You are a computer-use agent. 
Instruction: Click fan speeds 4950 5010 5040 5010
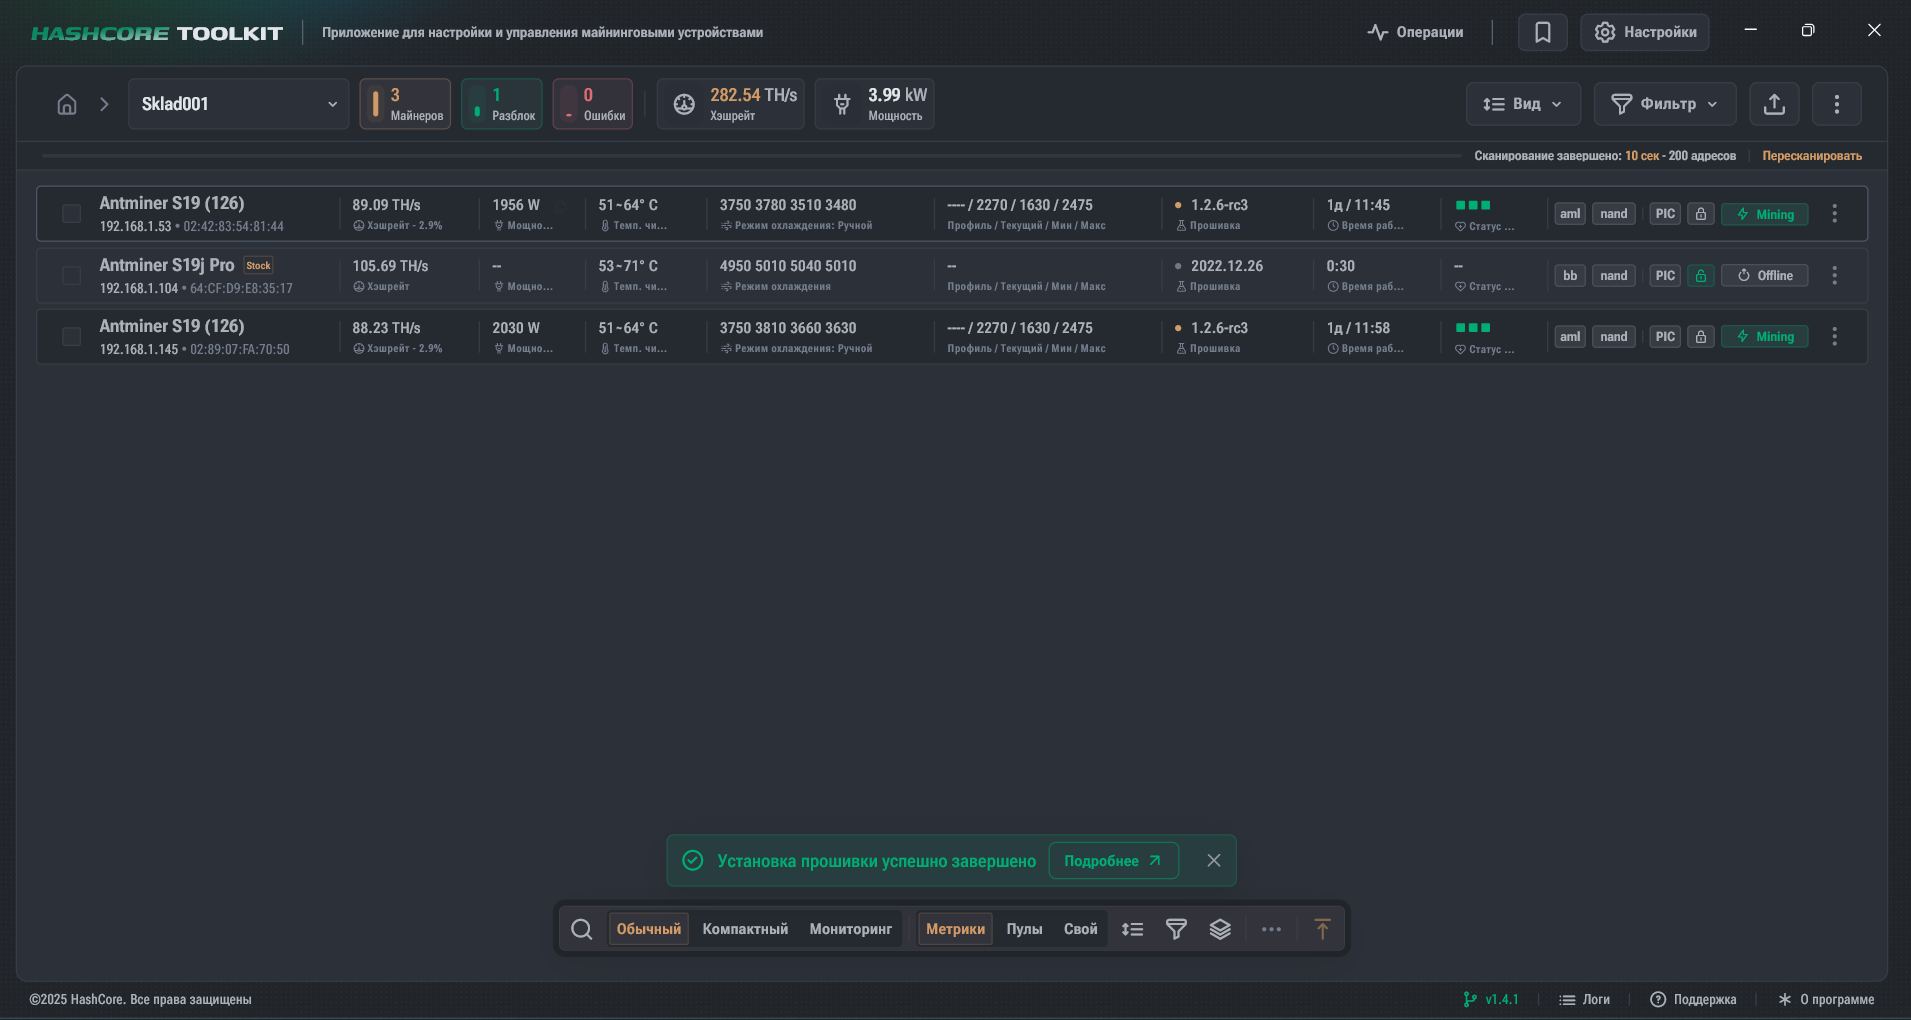(788, 266)
